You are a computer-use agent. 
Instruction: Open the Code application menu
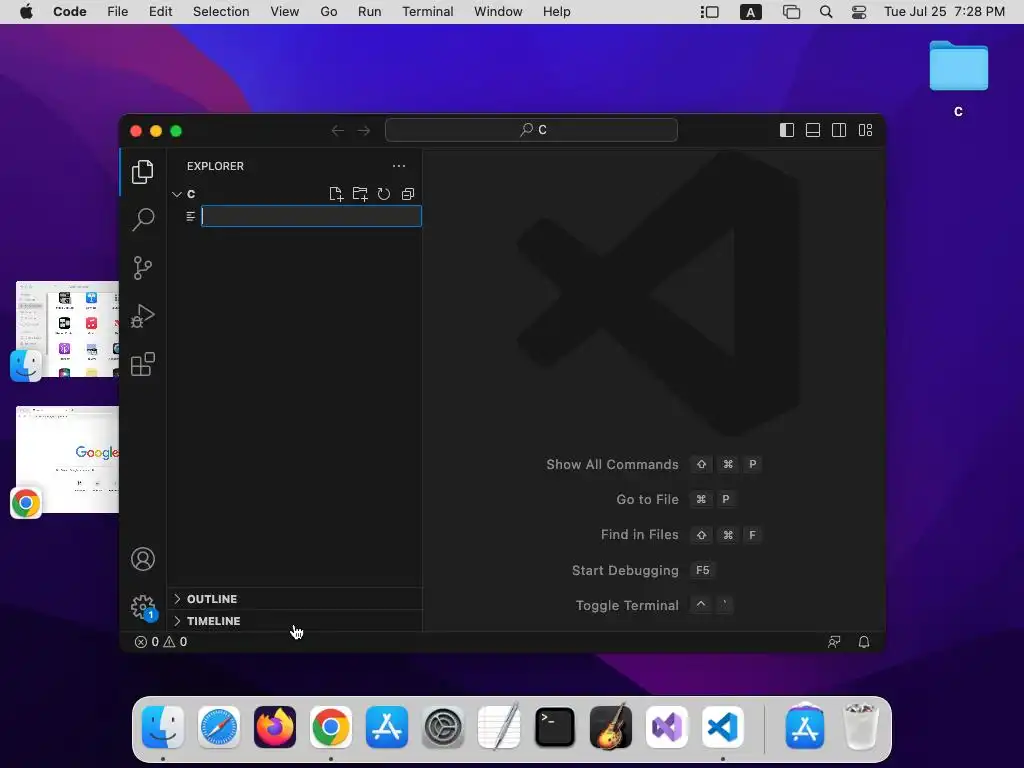pyautogui.click(x=70, y=12)
